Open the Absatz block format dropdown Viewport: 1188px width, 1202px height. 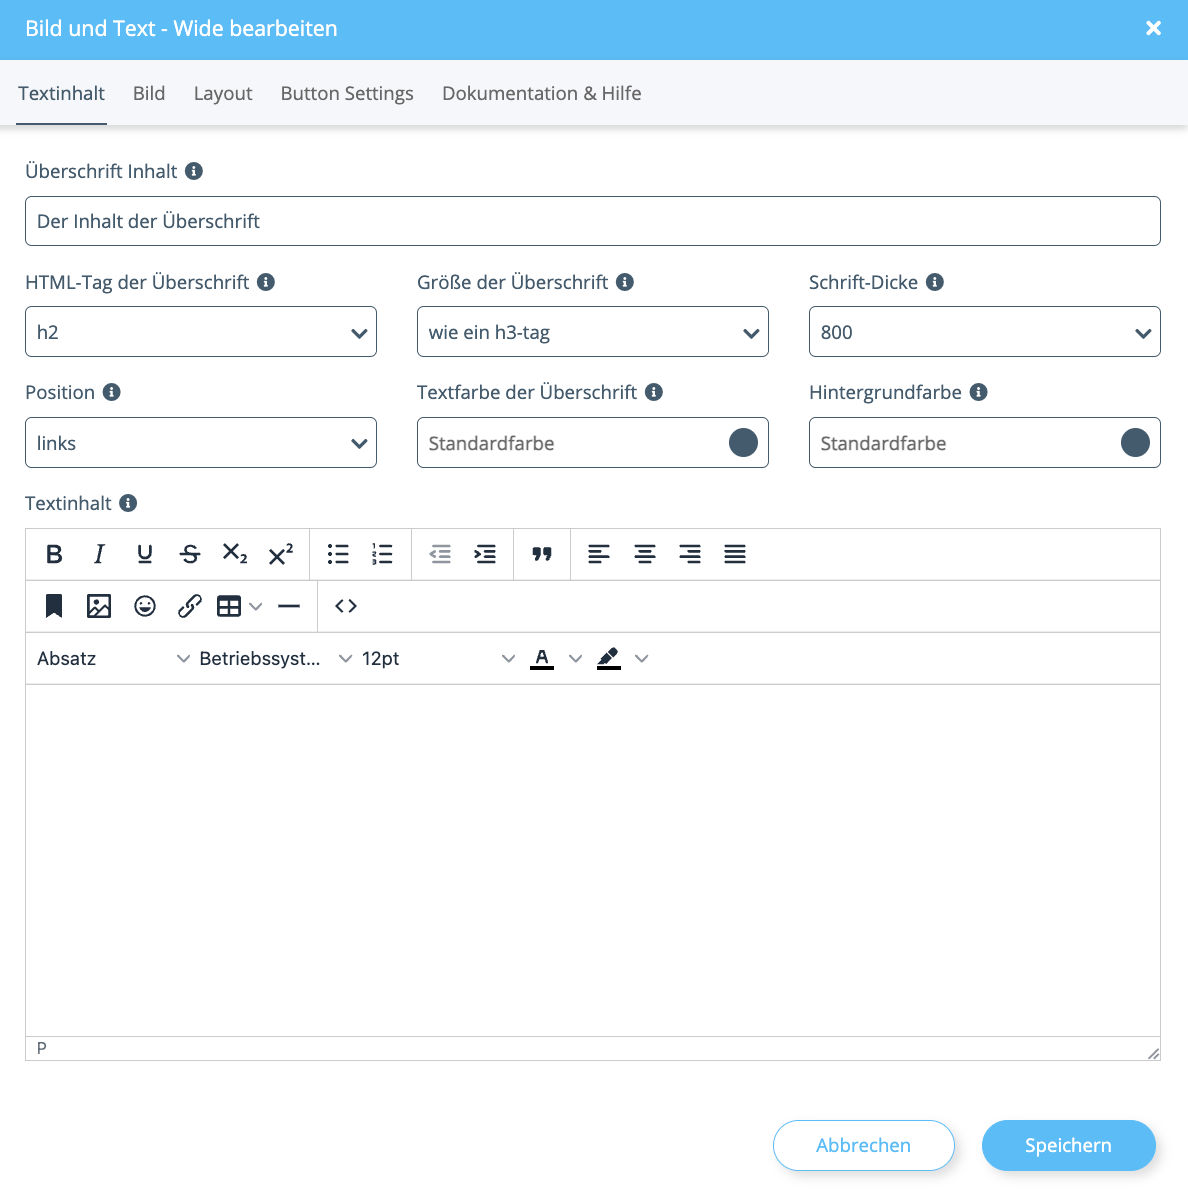click(112, 658)
